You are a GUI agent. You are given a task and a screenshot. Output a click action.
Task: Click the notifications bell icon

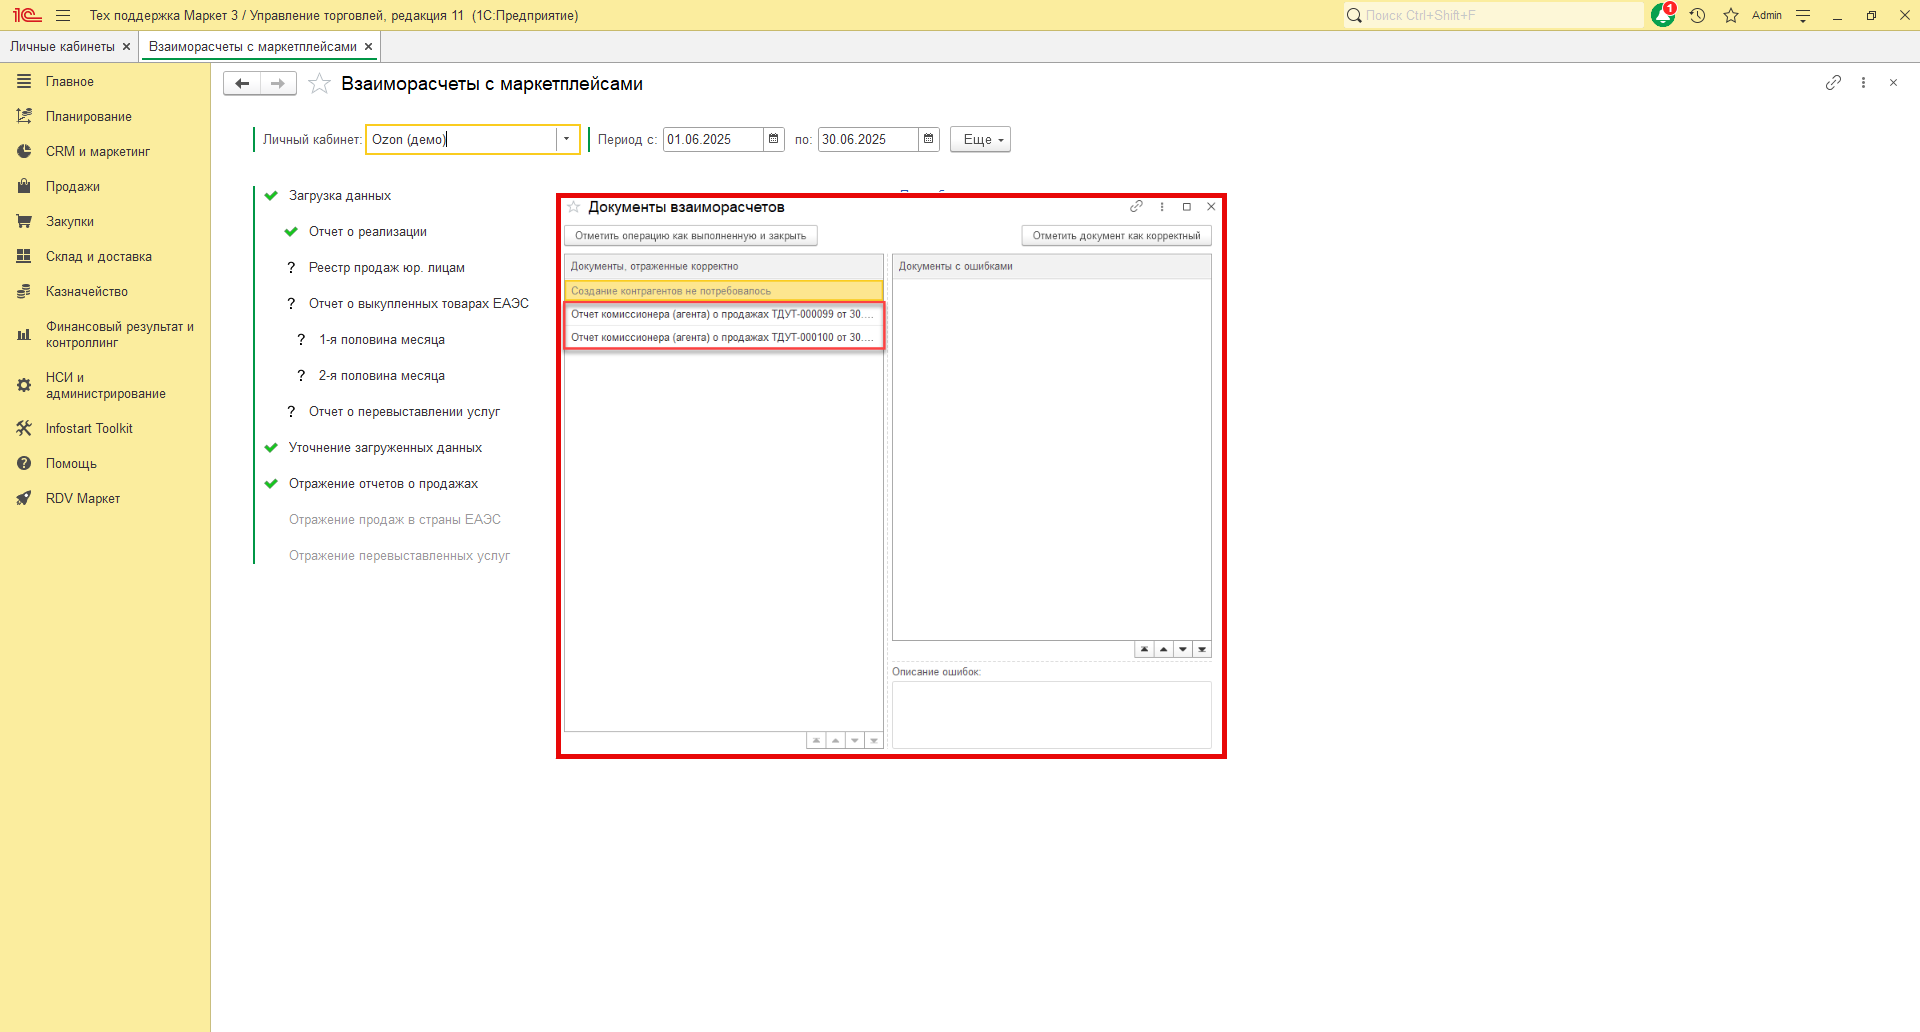1663,15
